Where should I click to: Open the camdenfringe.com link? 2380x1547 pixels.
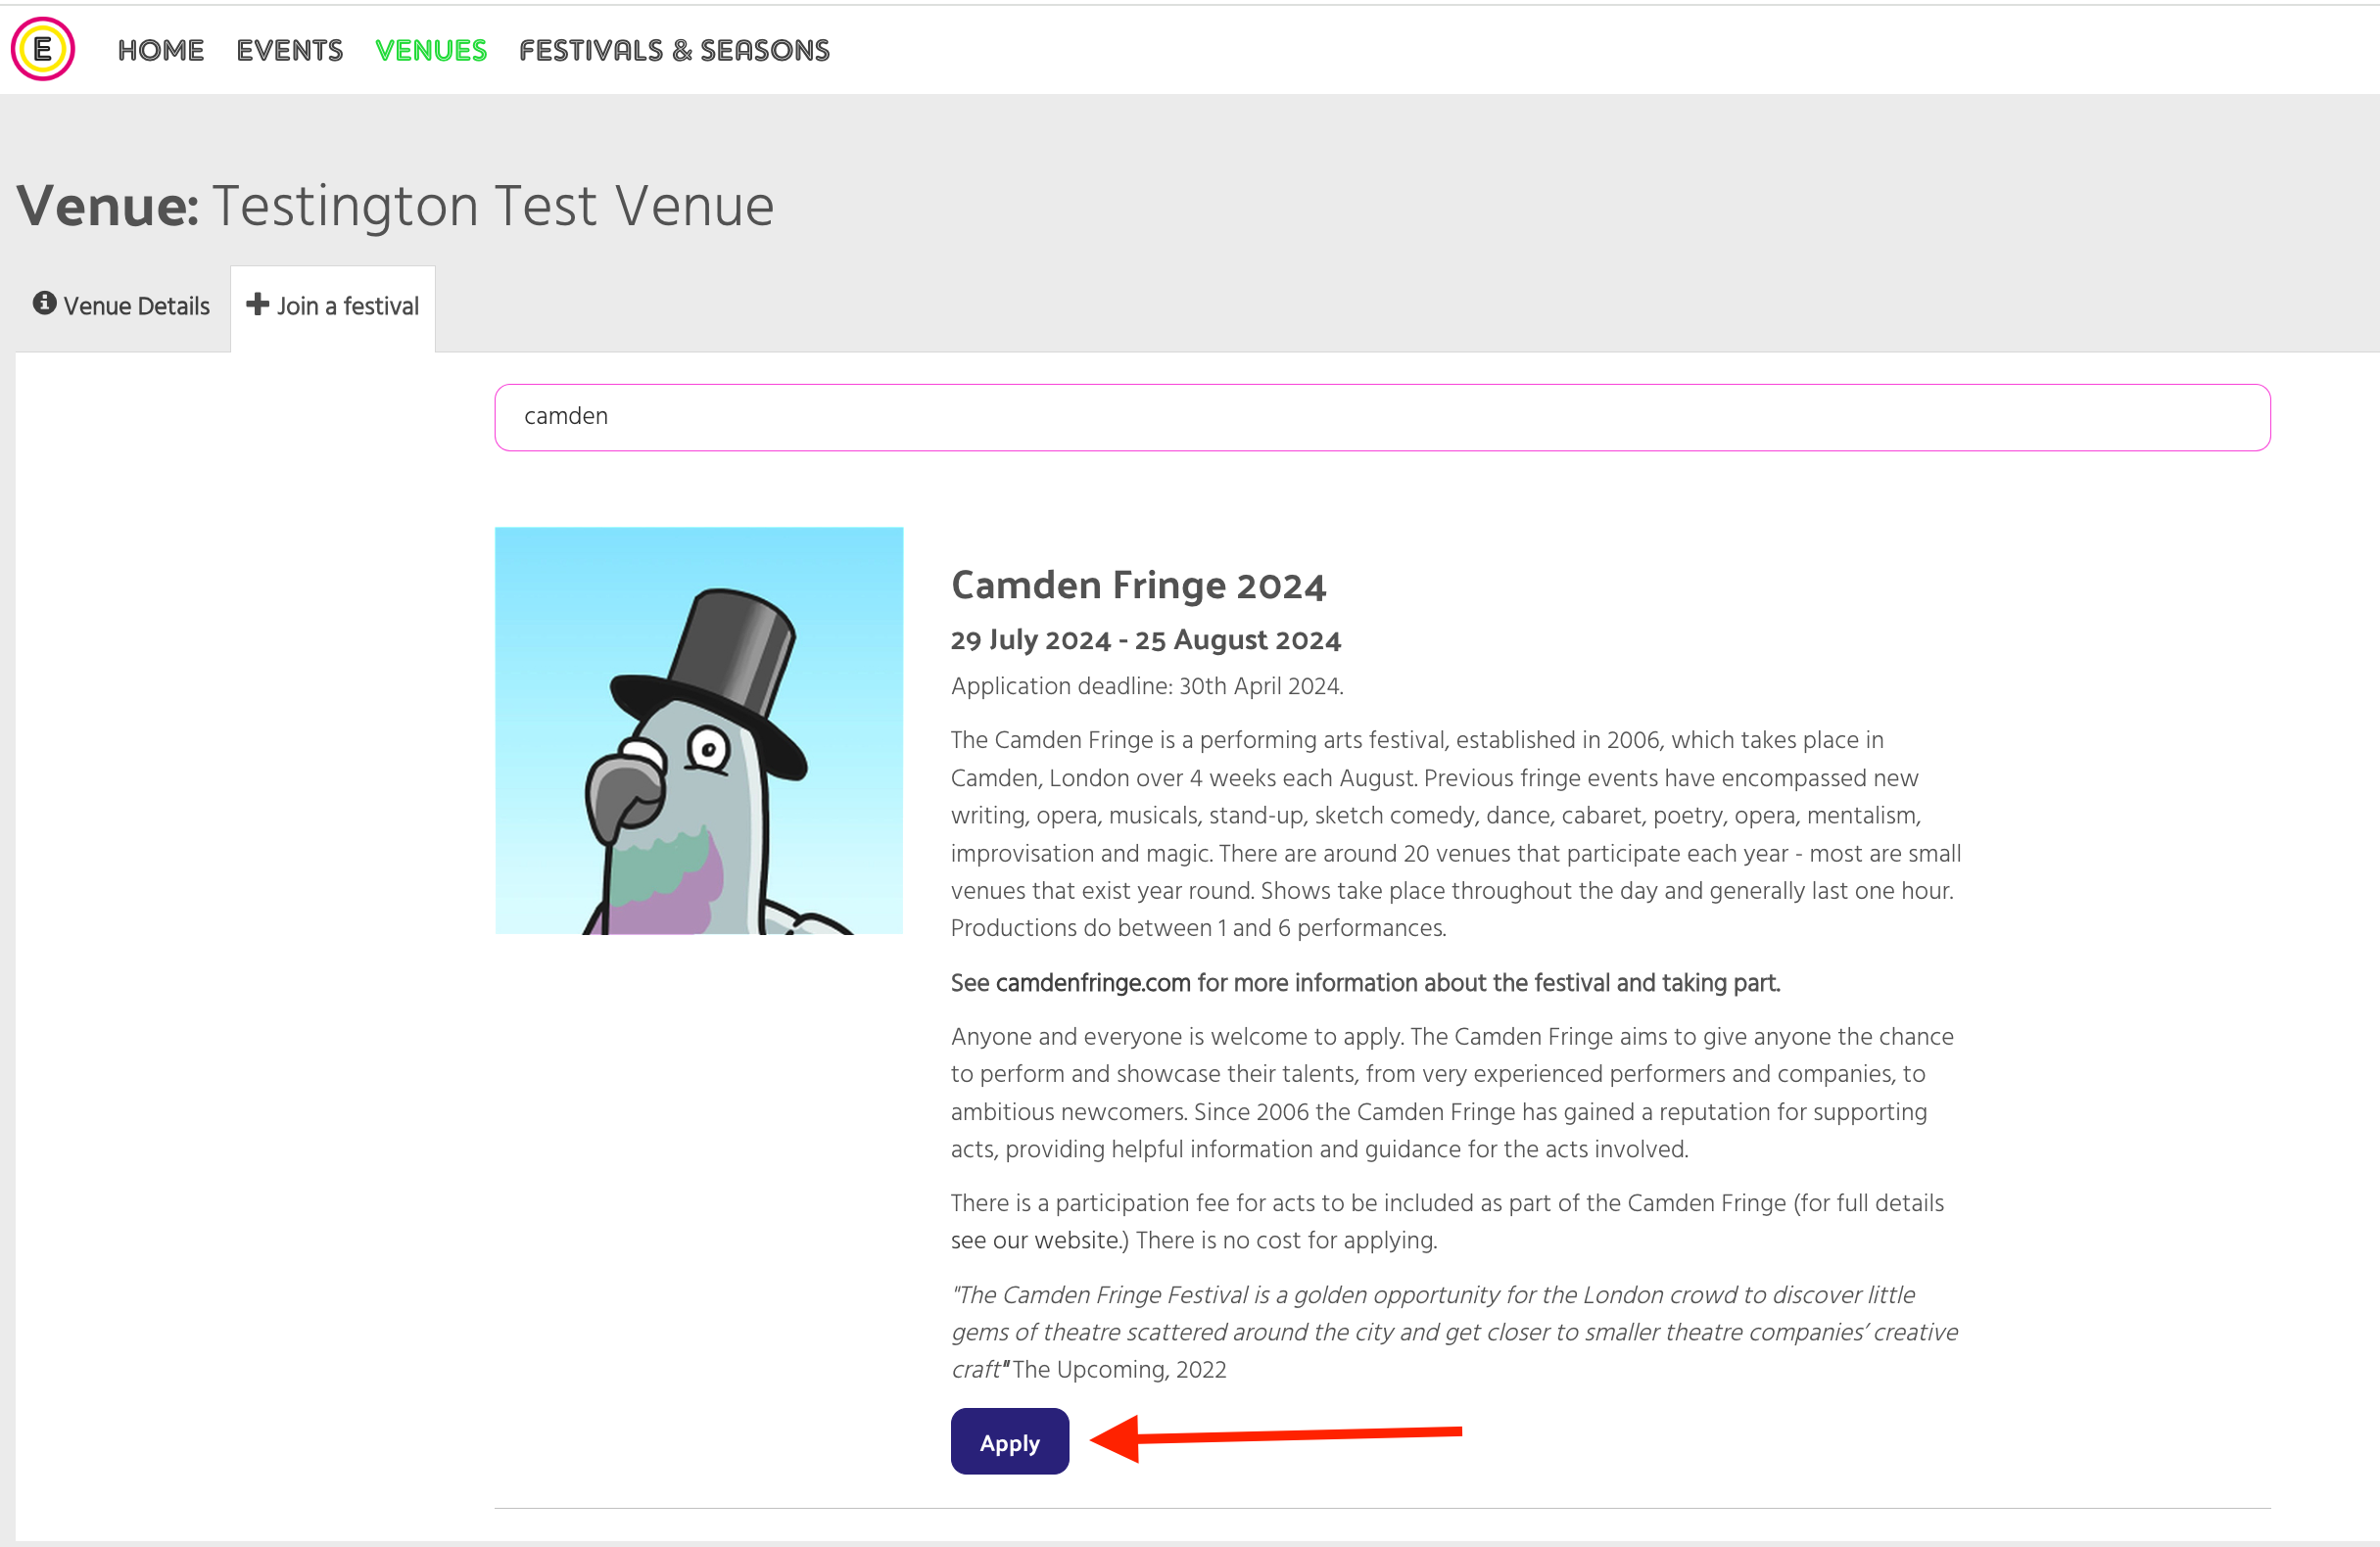point(1093,983)
